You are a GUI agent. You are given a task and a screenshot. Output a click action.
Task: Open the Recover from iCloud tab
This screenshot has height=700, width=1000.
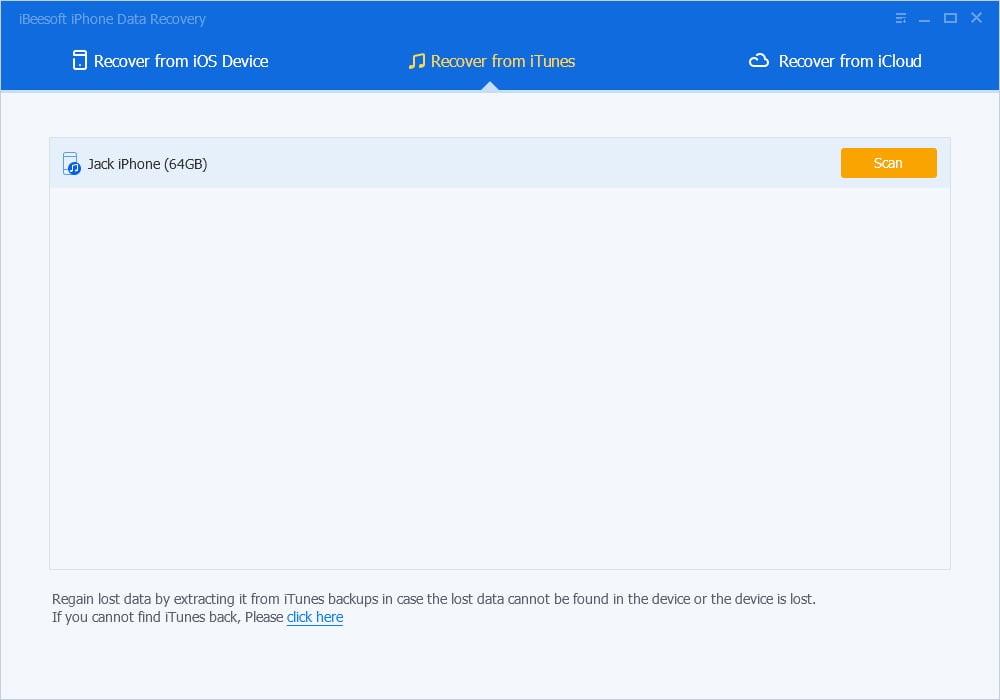pyautogui.click(x=835, y=61)
